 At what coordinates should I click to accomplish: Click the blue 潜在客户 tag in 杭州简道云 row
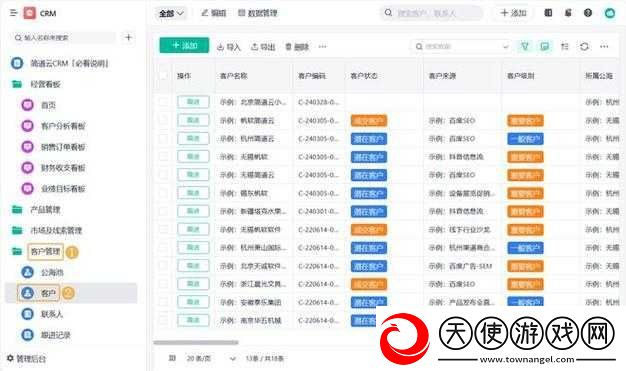[x=368, y=139]
